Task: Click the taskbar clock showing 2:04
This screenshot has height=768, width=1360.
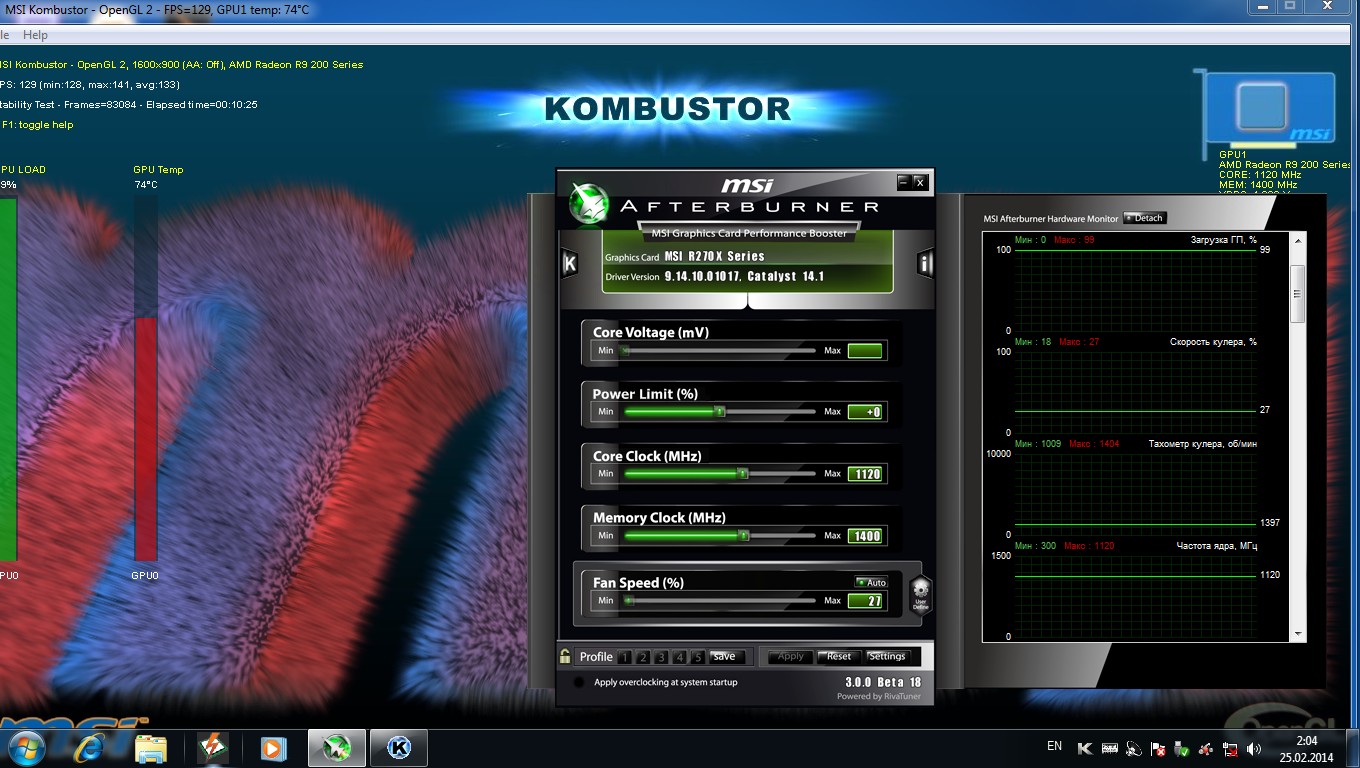Action: click(x=1306, y=748)
